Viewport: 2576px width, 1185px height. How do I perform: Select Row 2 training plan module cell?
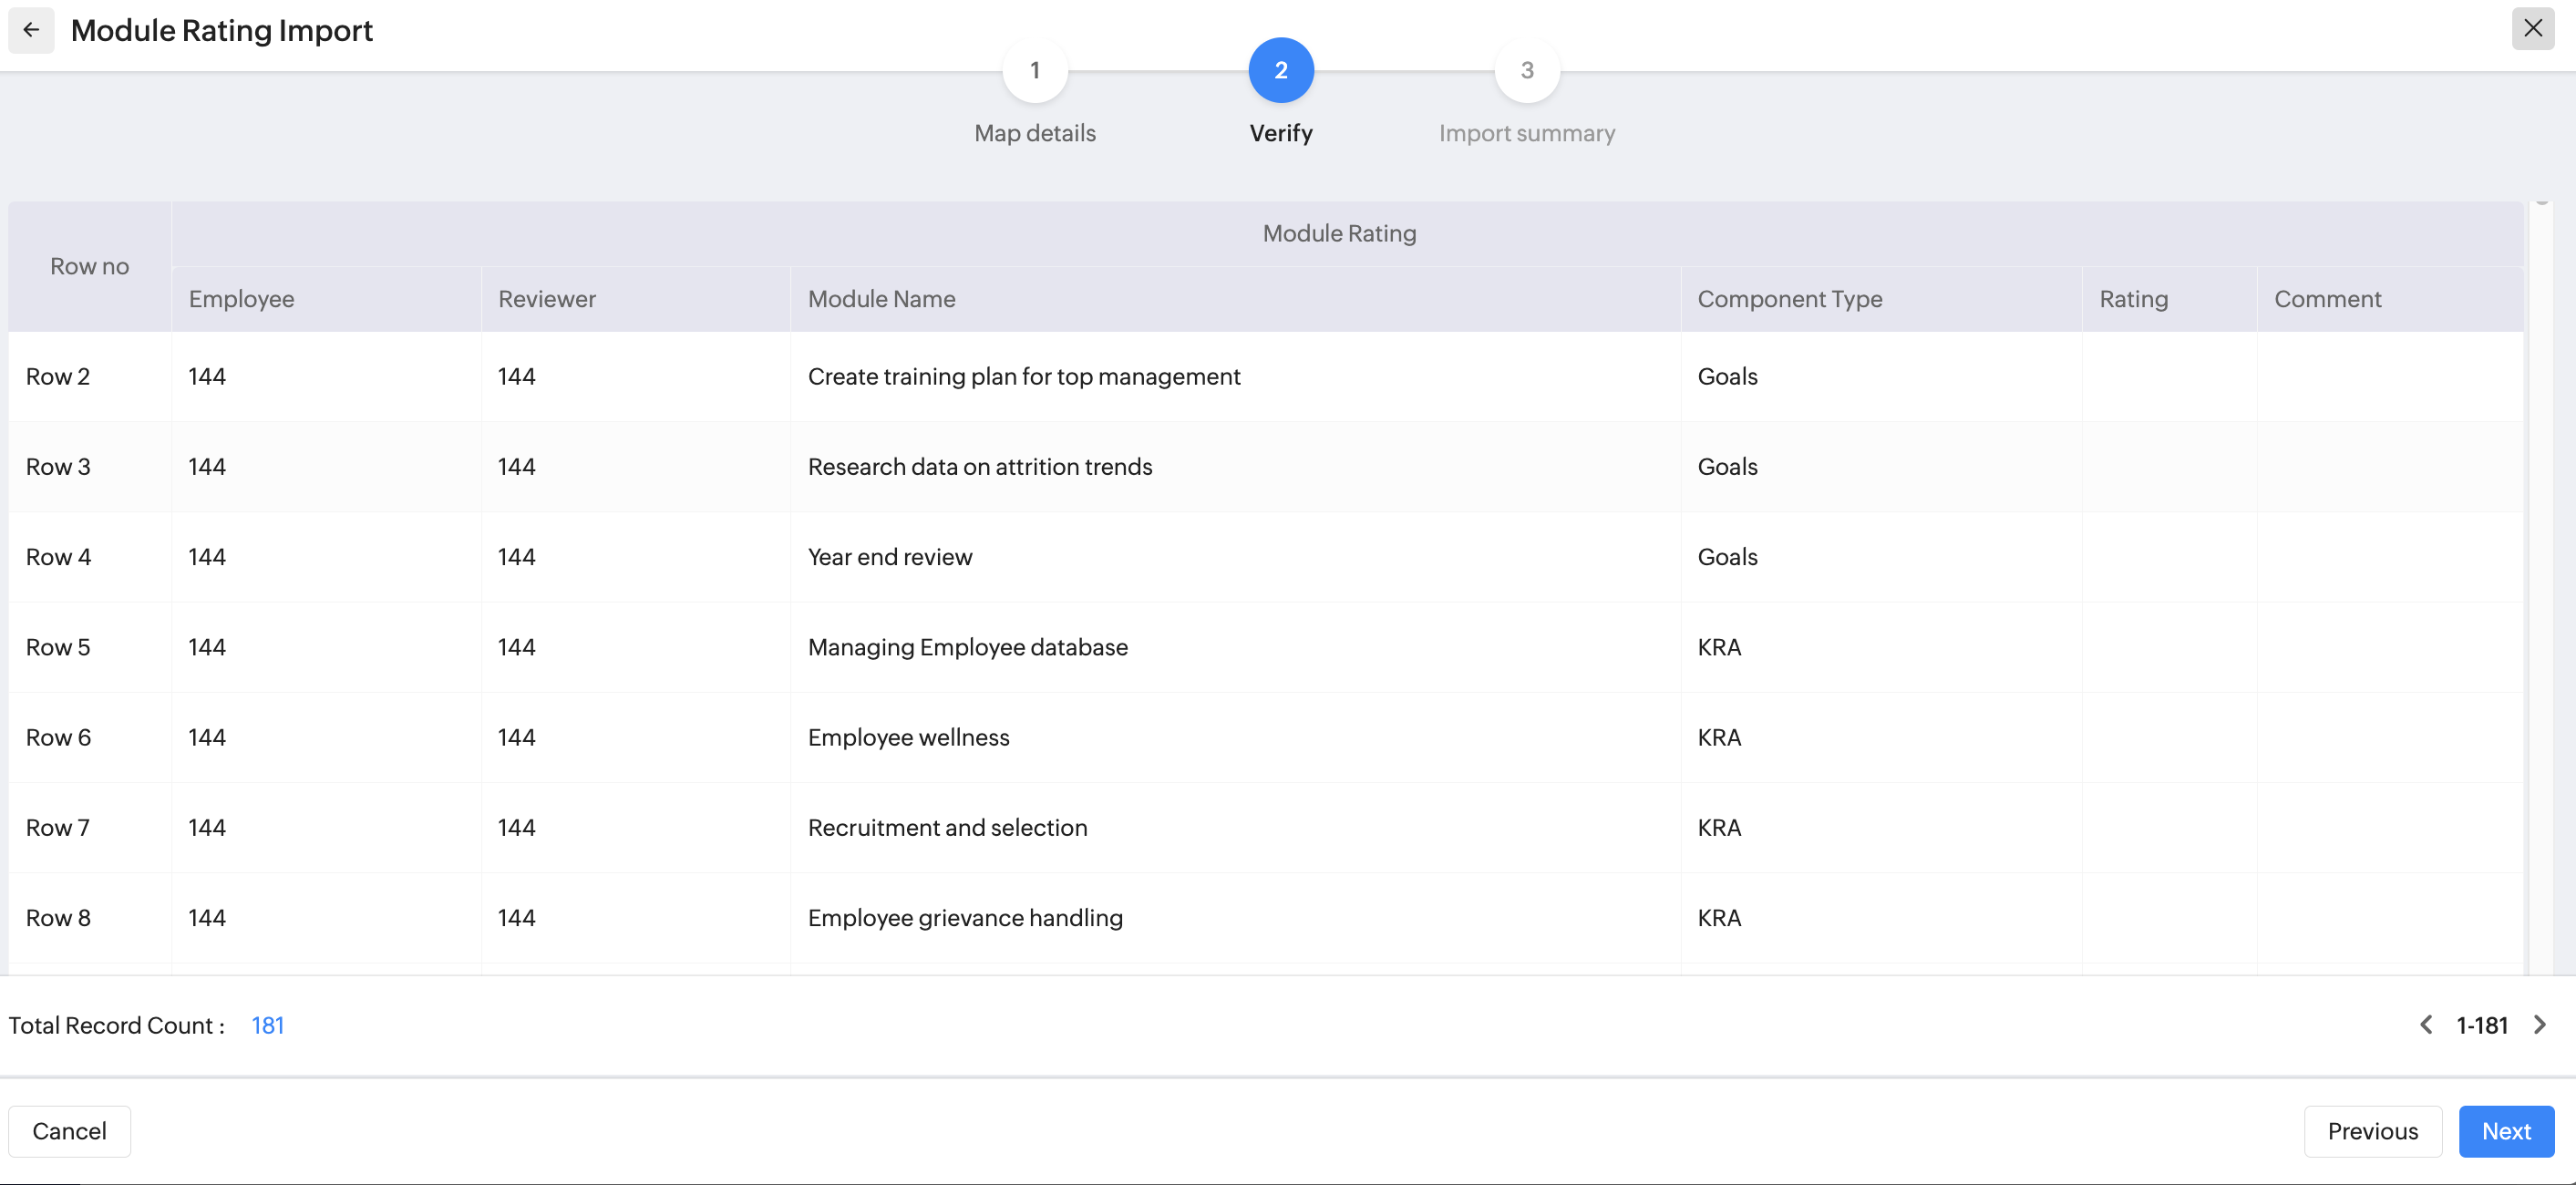(1023, 377)
